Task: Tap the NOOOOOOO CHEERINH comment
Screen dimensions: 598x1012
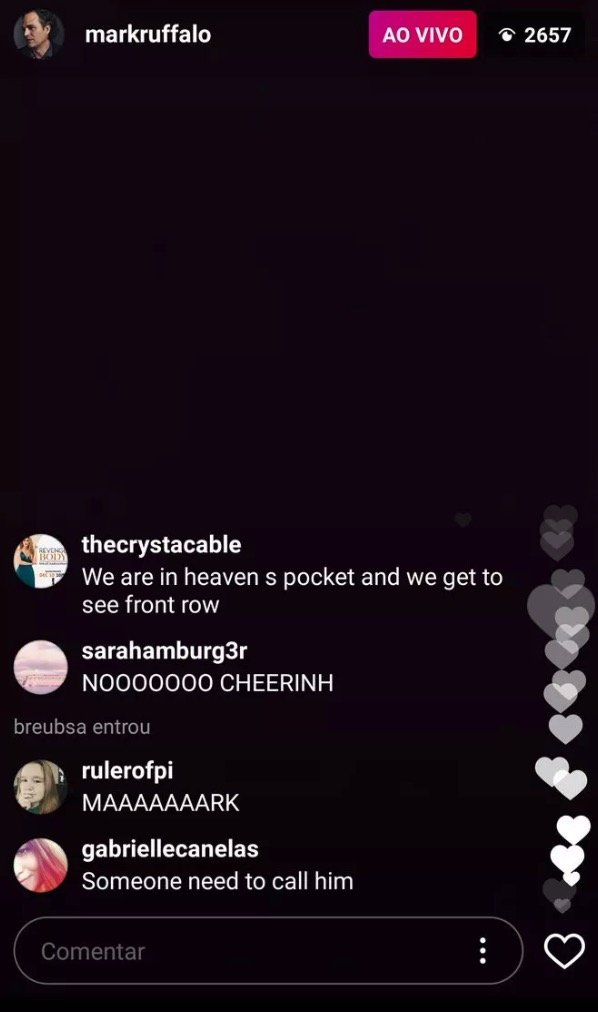Action: pyautogui.click(x=208, y=683)
